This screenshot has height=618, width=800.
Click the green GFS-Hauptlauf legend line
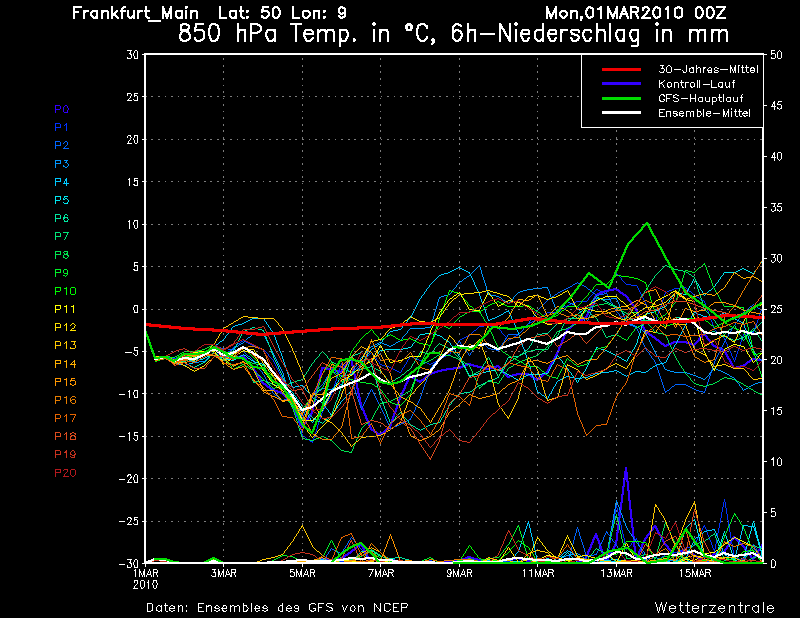click(621, 99)
